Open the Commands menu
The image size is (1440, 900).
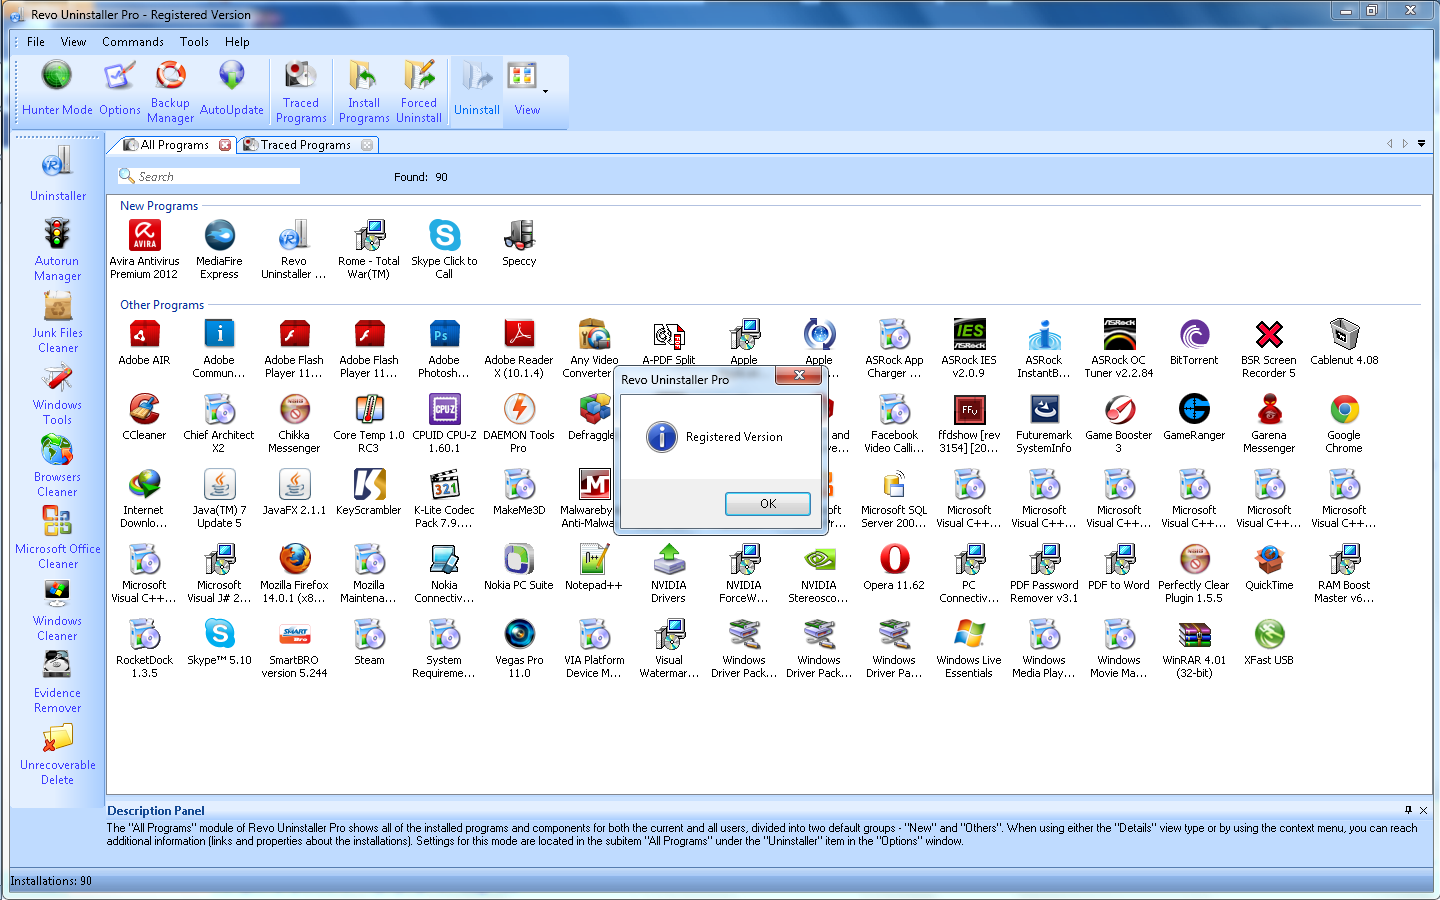pyautogui.click(x=133, y=42)
